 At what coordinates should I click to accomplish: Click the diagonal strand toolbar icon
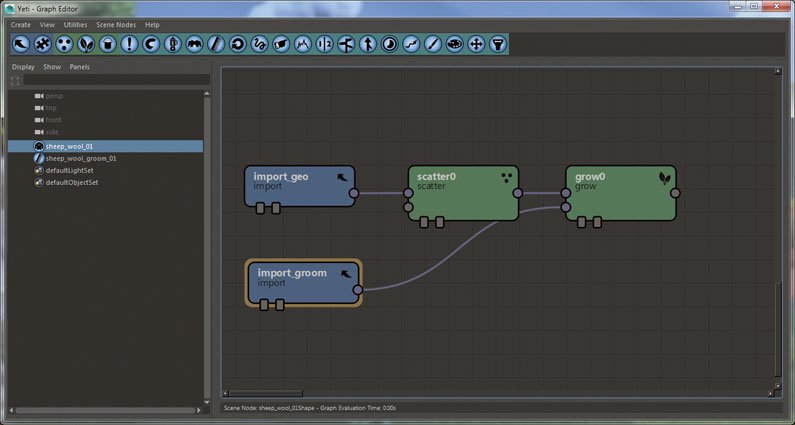click(216, 44)
